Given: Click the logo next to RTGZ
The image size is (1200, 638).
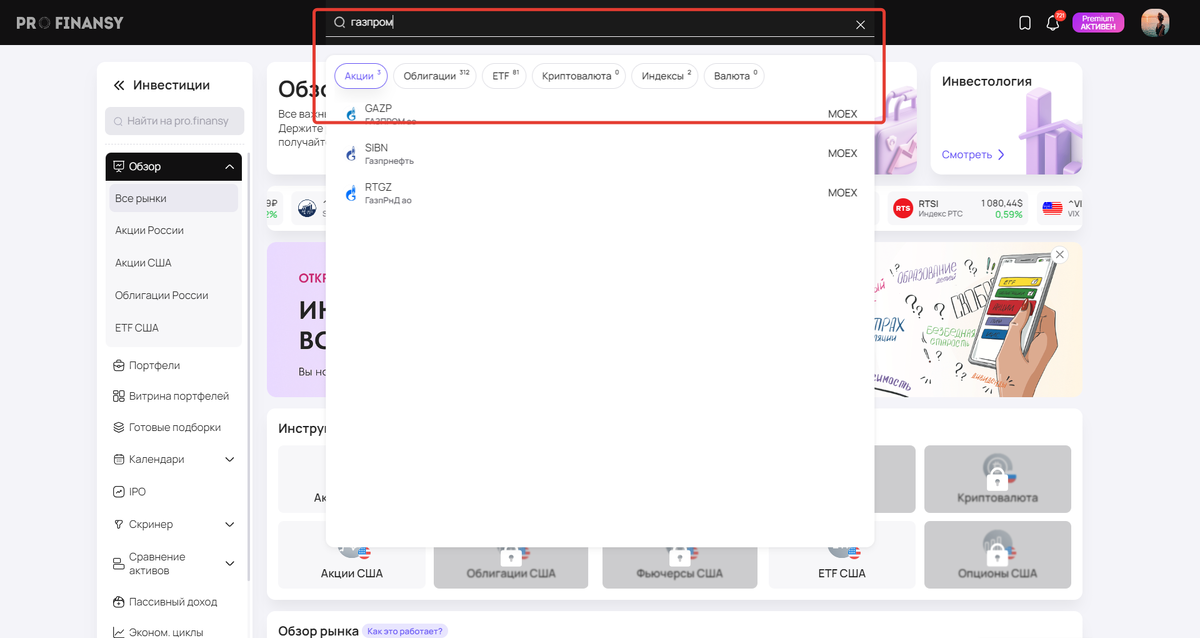Looking at the screenshot, I should [351, 194].
